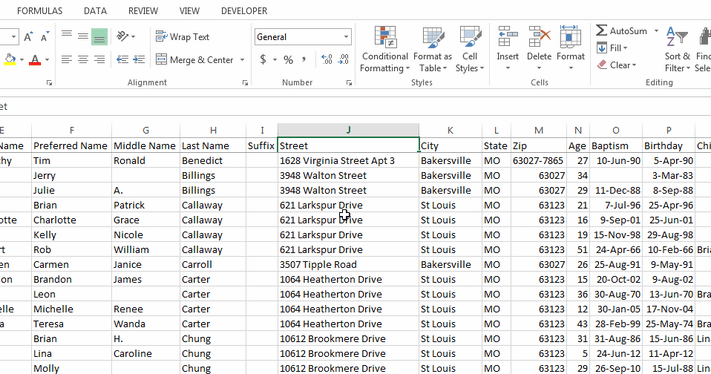Open the Clear menu
The image size is (711, 374).
pos(617,65)
